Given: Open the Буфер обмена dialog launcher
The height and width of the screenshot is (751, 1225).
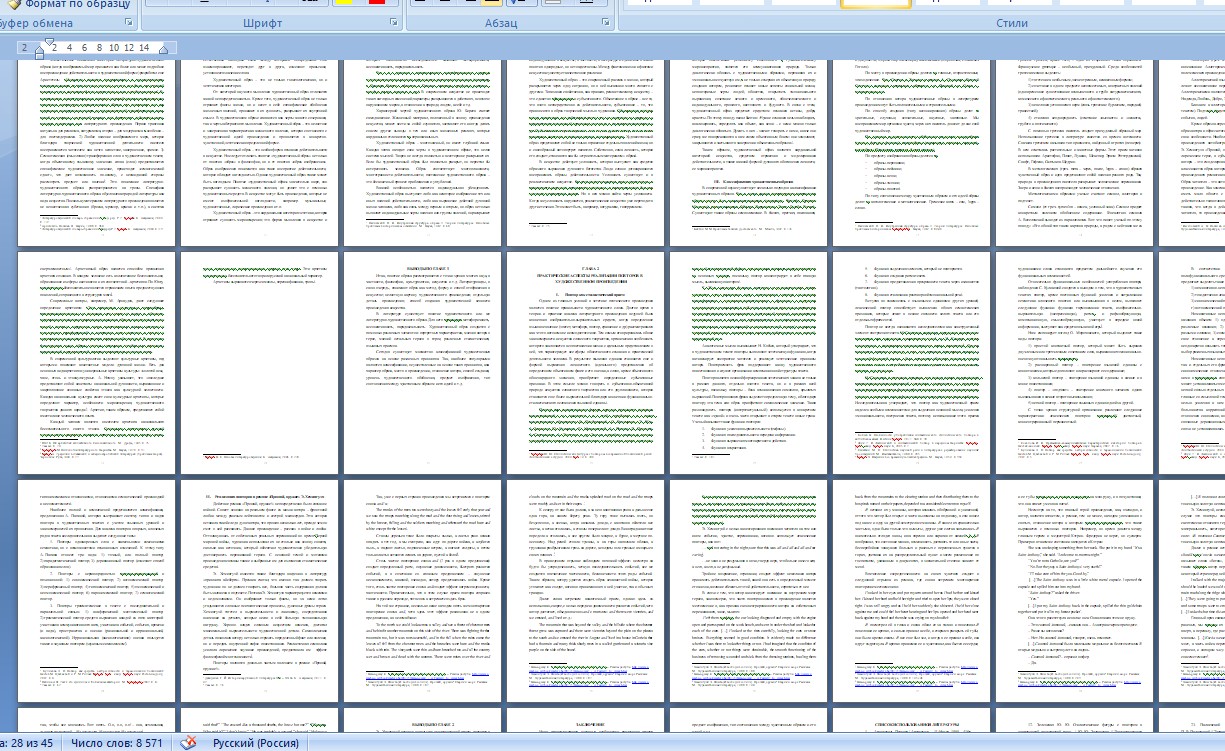Looking at the screenshot, I should (128, 22).
